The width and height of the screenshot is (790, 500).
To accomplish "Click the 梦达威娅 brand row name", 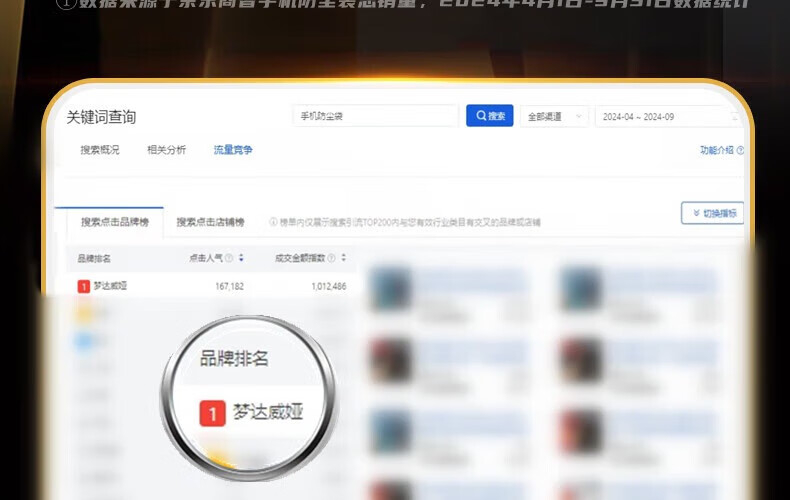I will click(110, 286).
